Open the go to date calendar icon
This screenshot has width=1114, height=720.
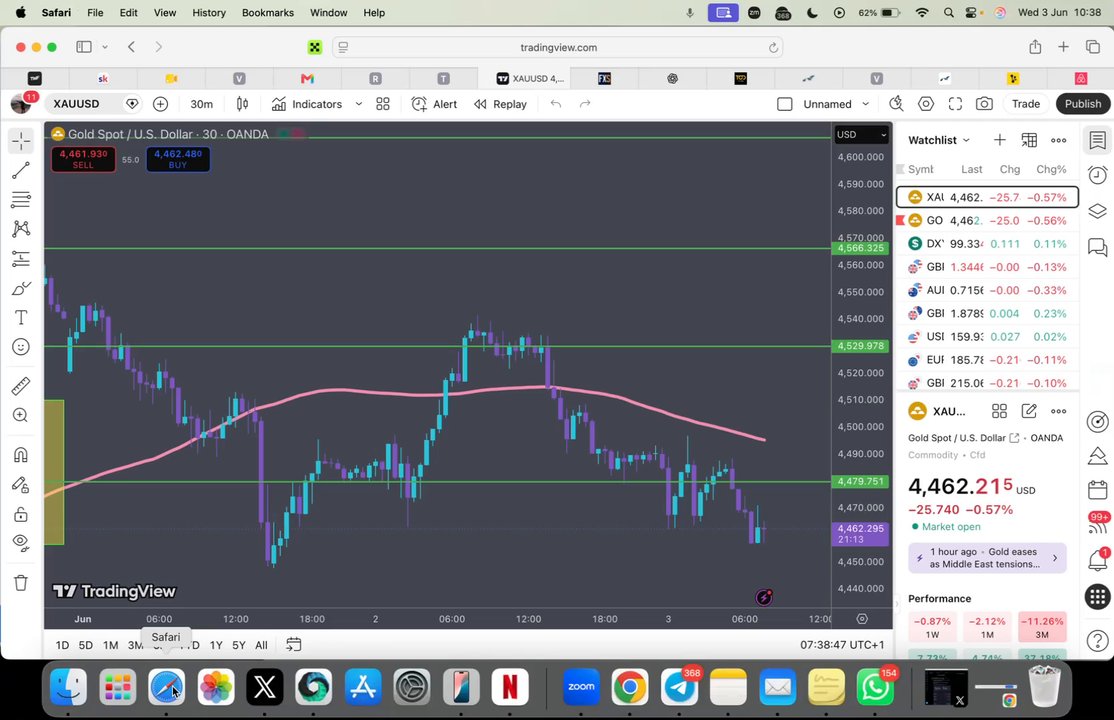point(293,645)
